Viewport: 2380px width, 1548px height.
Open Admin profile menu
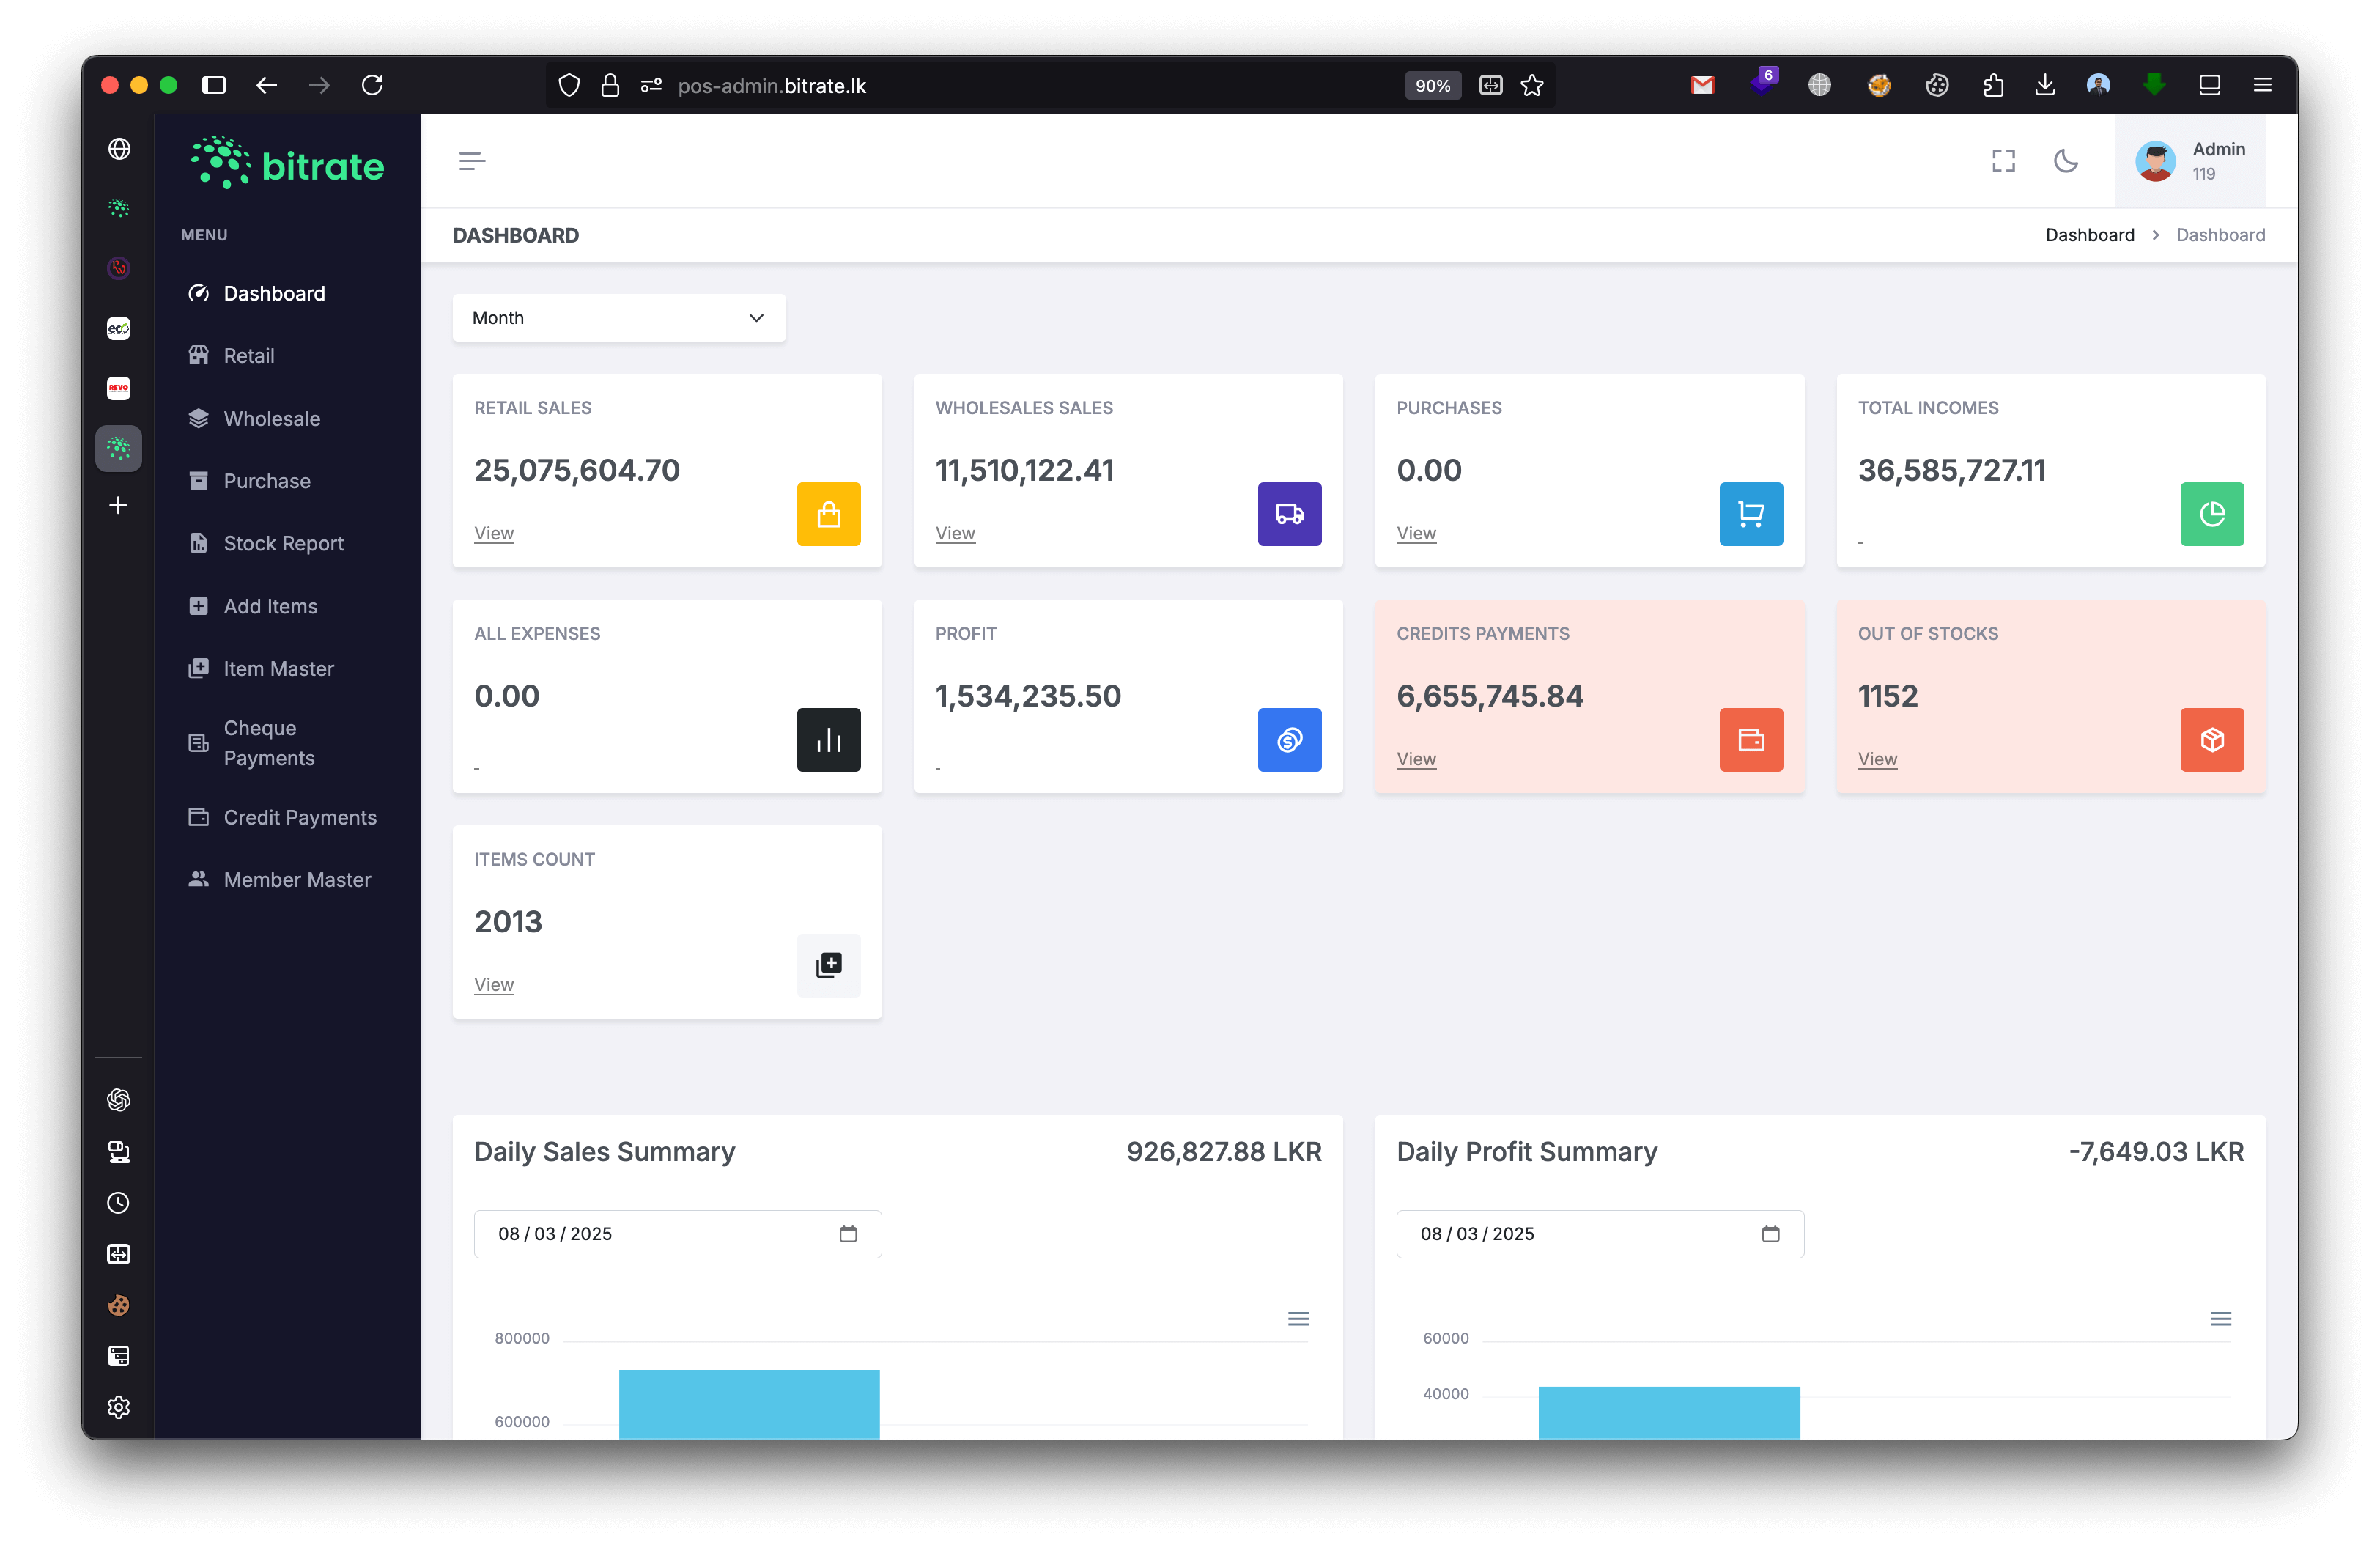(x=2189, y=161)
